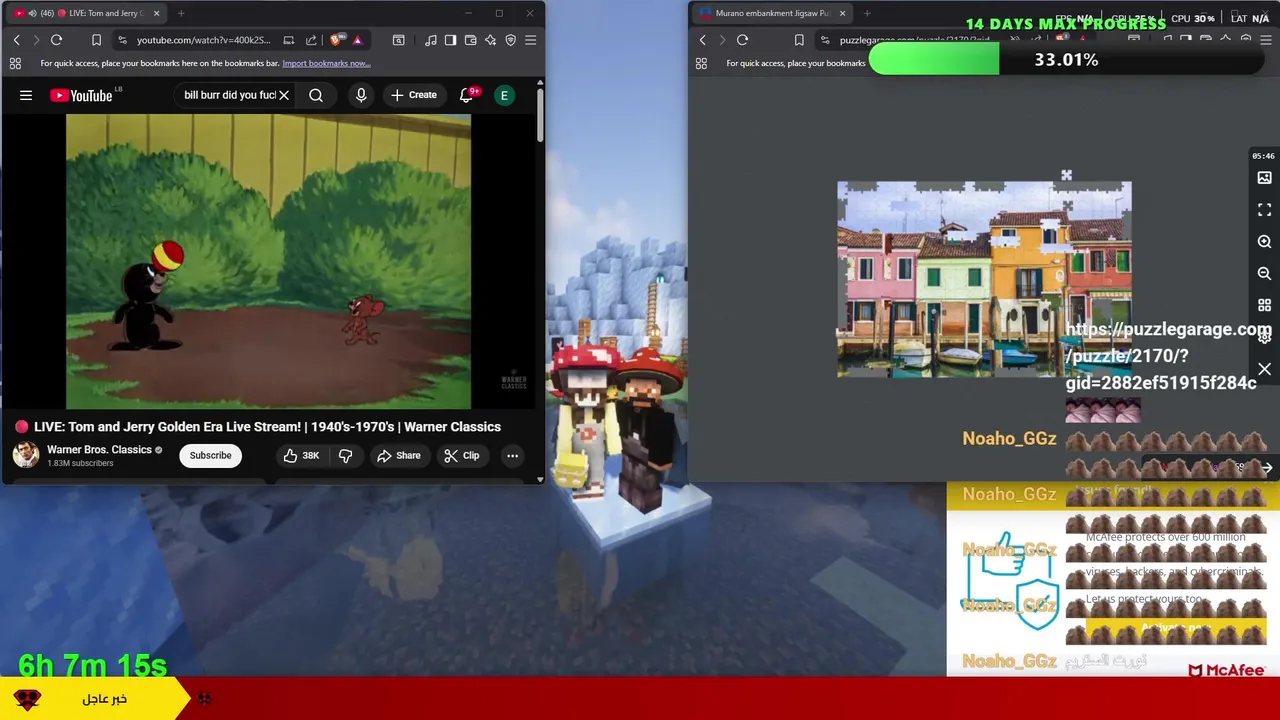The height and width of the screenshot is (720, 1280).
Task: Open bookmarks grid icon in YouTube window
Action: pyautogui.click(x=15, y=63)
